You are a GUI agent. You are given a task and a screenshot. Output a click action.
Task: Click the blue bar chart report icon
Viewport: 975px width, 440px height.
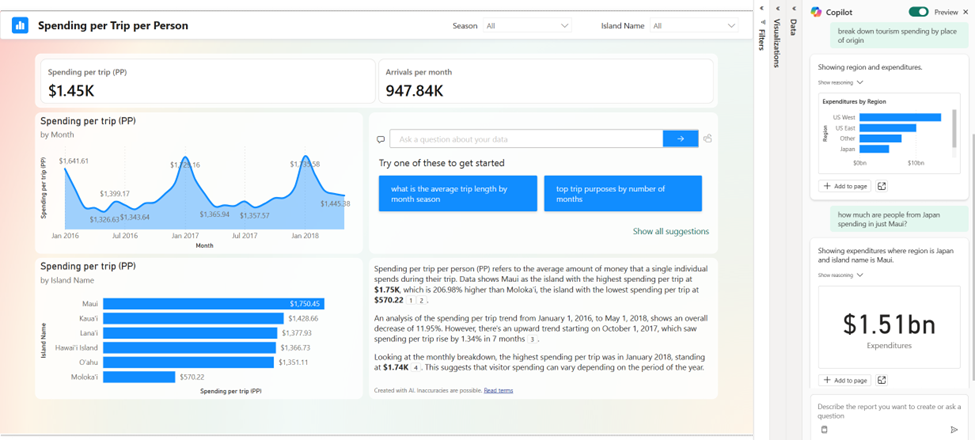tap(20, 25)
